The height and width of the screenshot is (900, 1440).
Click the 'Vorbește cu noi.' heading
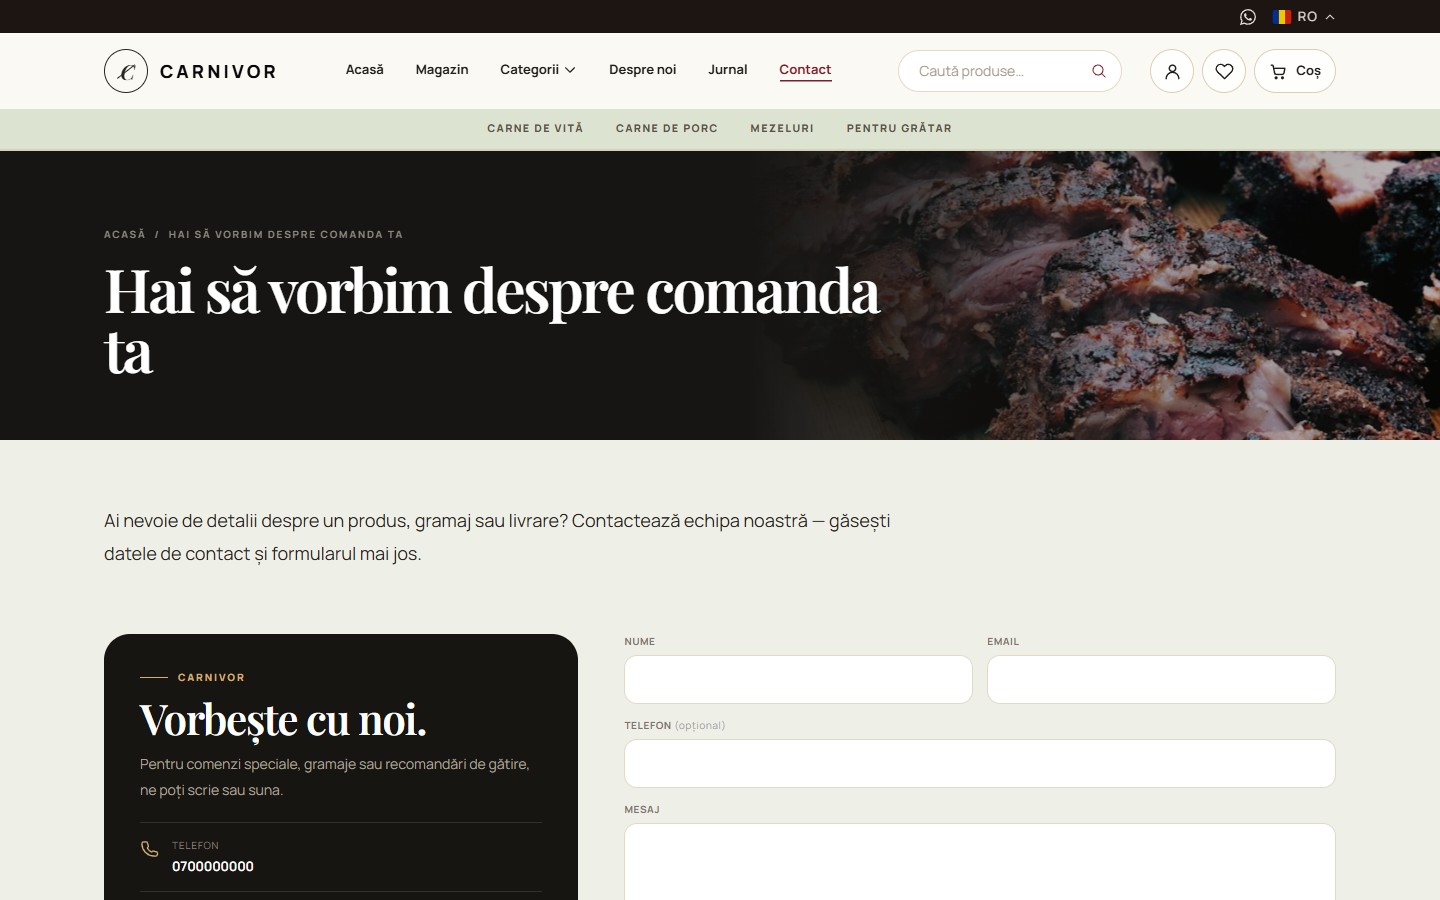[x=283, y=720]
